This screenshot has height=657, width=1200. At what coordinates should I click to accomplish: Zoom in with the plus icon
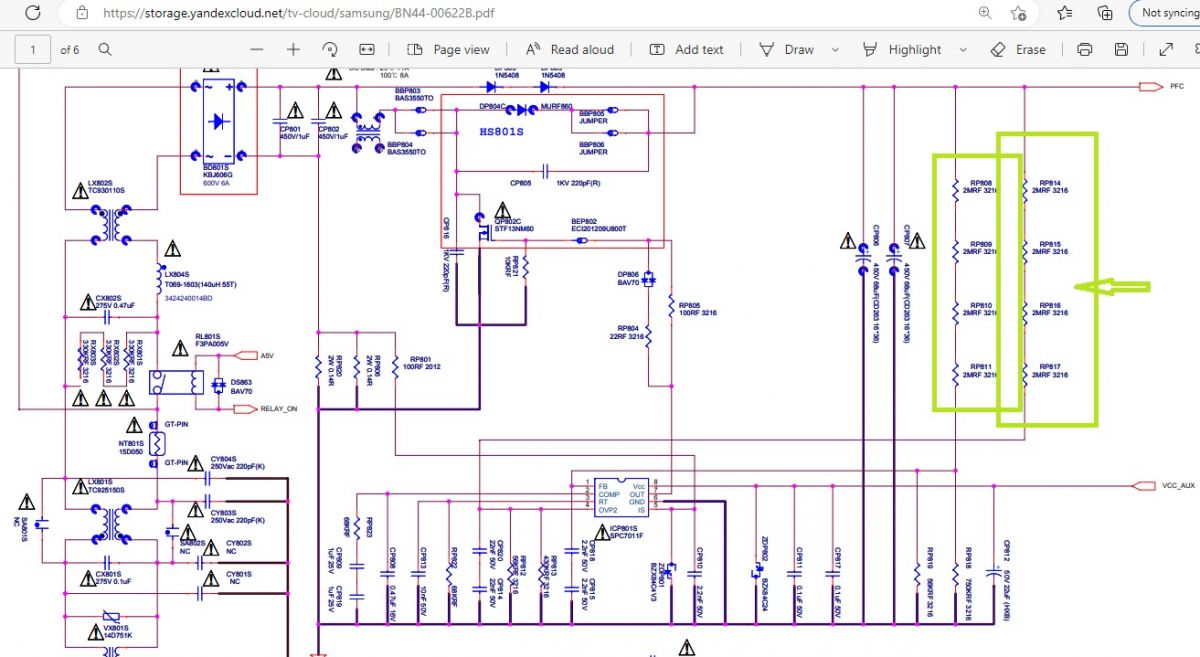click(293, 49)
